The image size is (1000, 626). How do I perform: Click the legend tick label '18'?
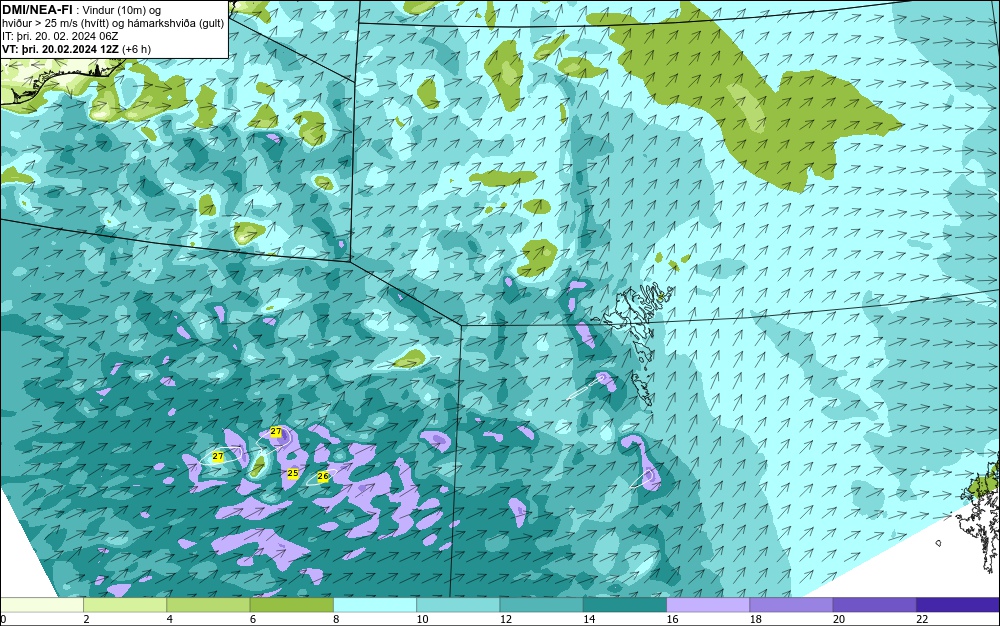[x=755, y=619]
